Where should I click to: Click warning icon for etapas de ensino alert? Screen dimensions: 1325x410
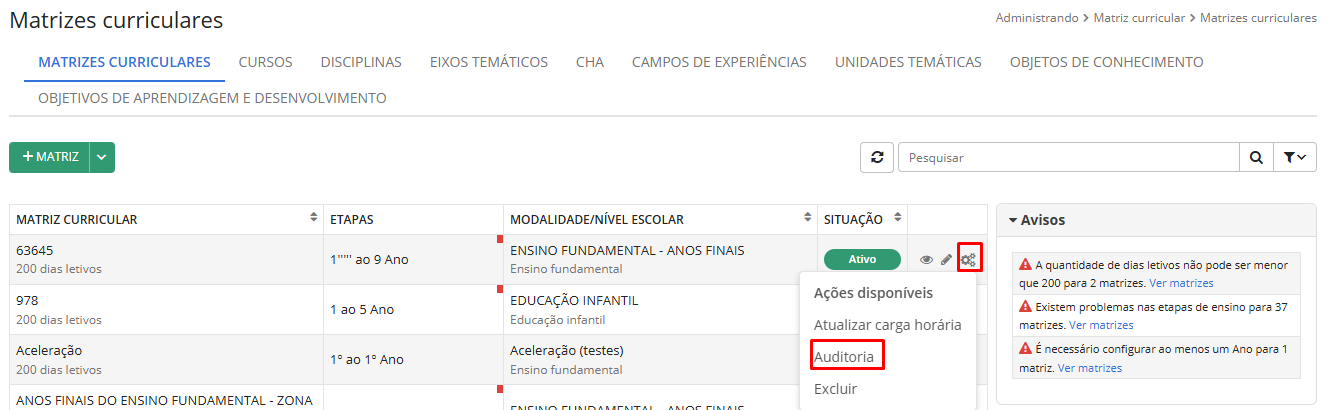click(x=1025, y=307)
